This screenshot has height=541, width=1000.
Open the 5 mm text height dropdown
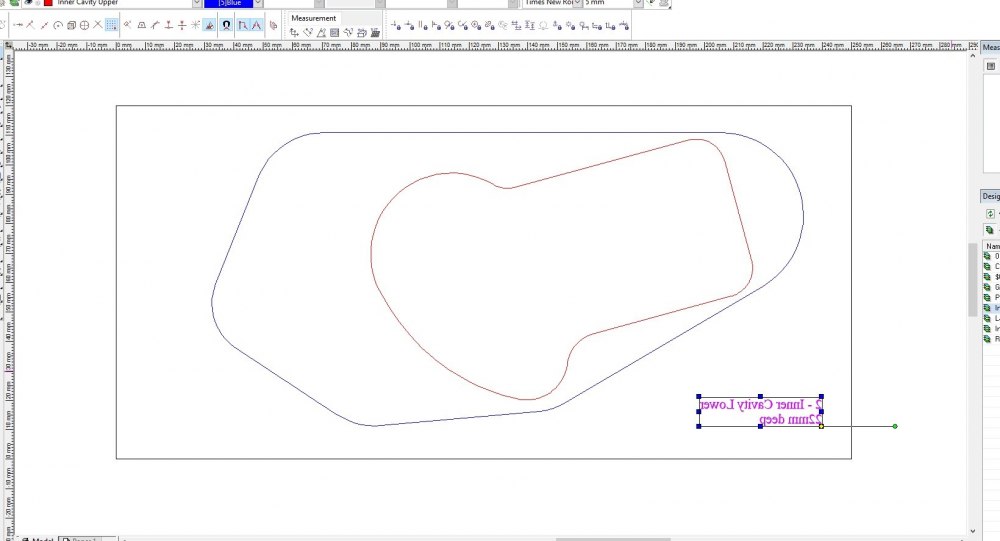pyautogui.click(x=638, y=3)
